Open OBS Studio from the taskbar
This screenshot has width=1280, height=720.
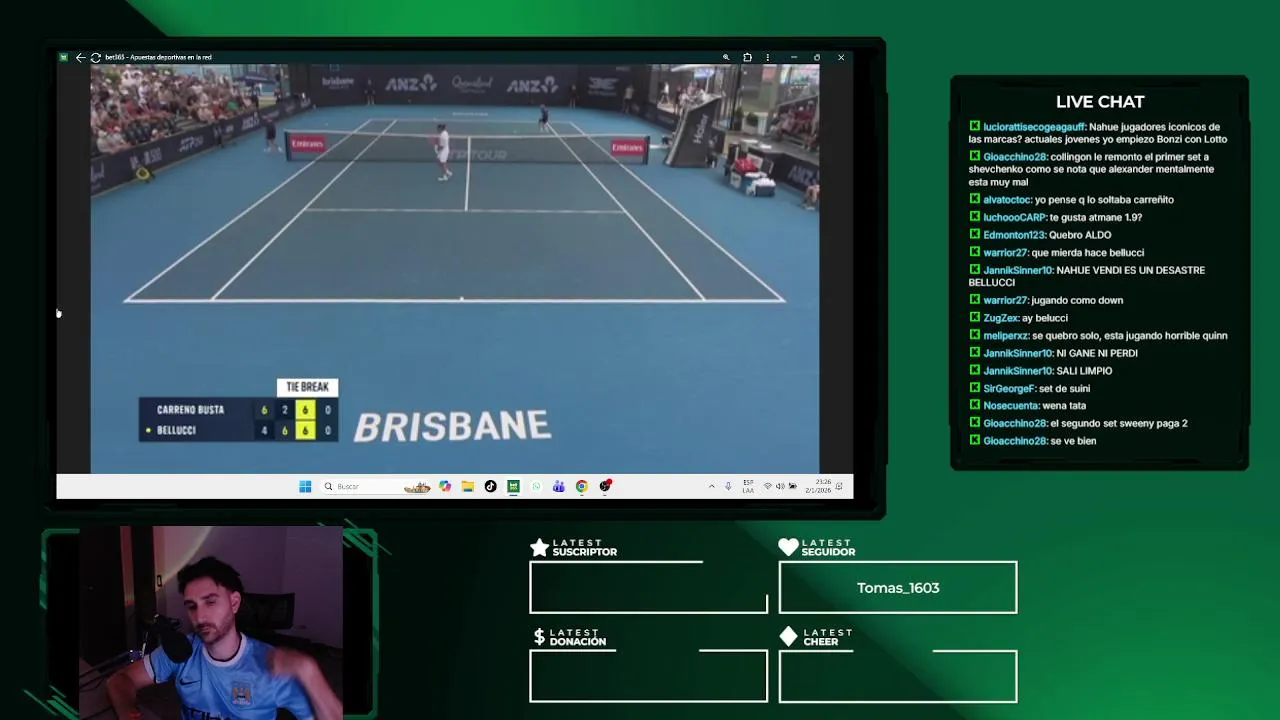(x=605, y=486)
